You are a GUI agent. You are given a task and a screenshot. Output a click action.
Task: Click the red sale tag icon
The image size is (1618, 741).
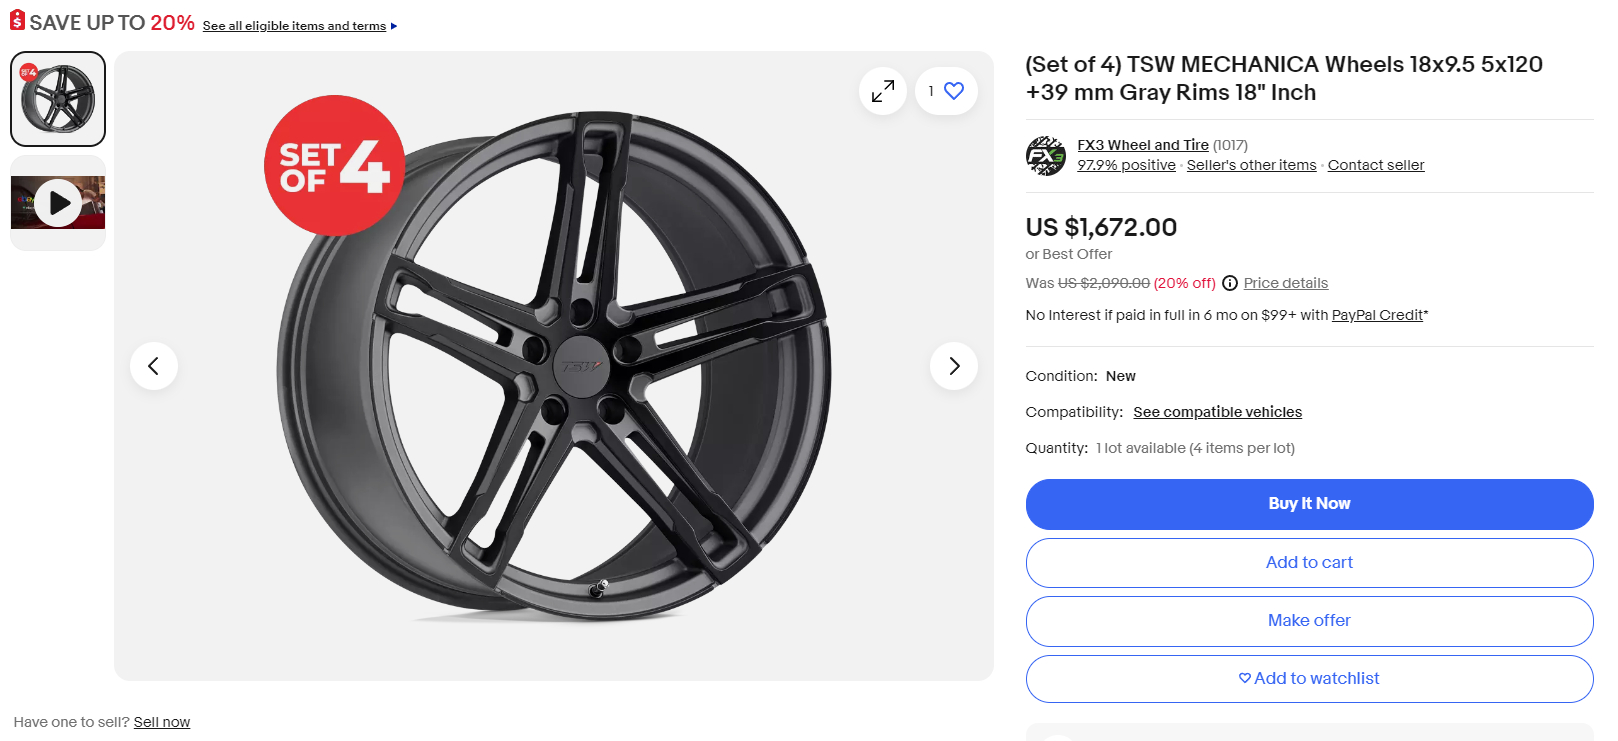tap(17, 20)
